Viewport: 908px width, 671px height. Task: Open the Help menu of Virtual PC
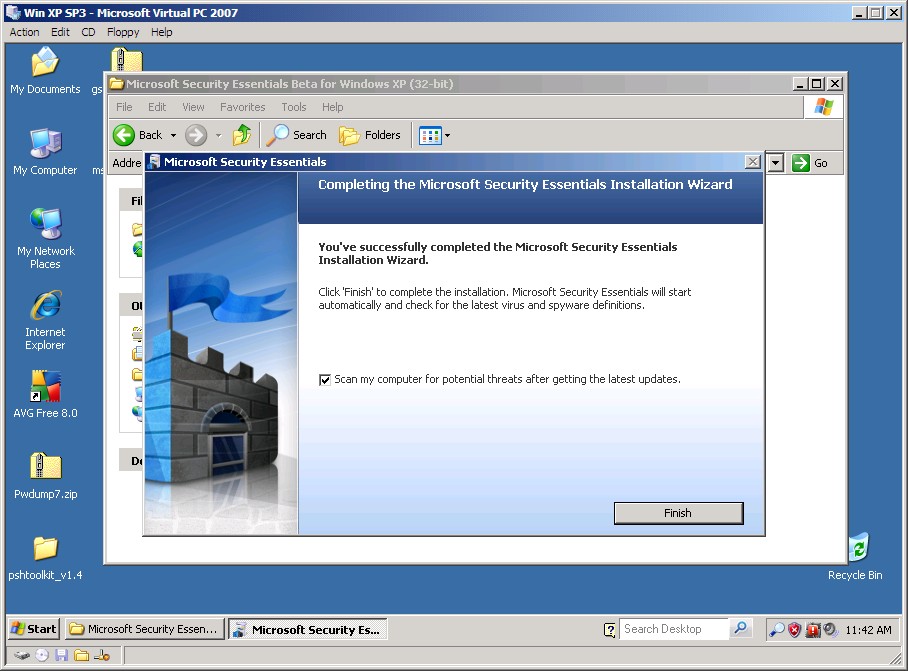pyautogui.click(x=162, y=32)
